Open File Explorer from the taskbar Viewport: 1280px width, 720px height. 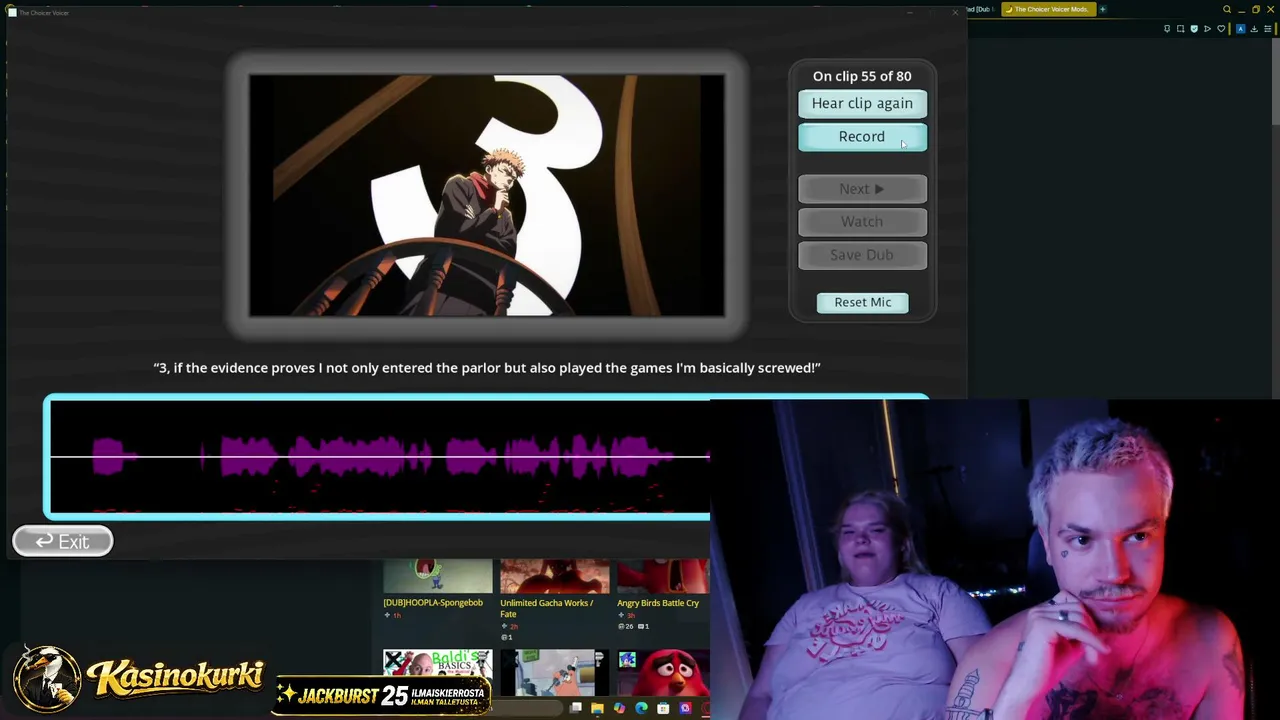tap(598, 708)
